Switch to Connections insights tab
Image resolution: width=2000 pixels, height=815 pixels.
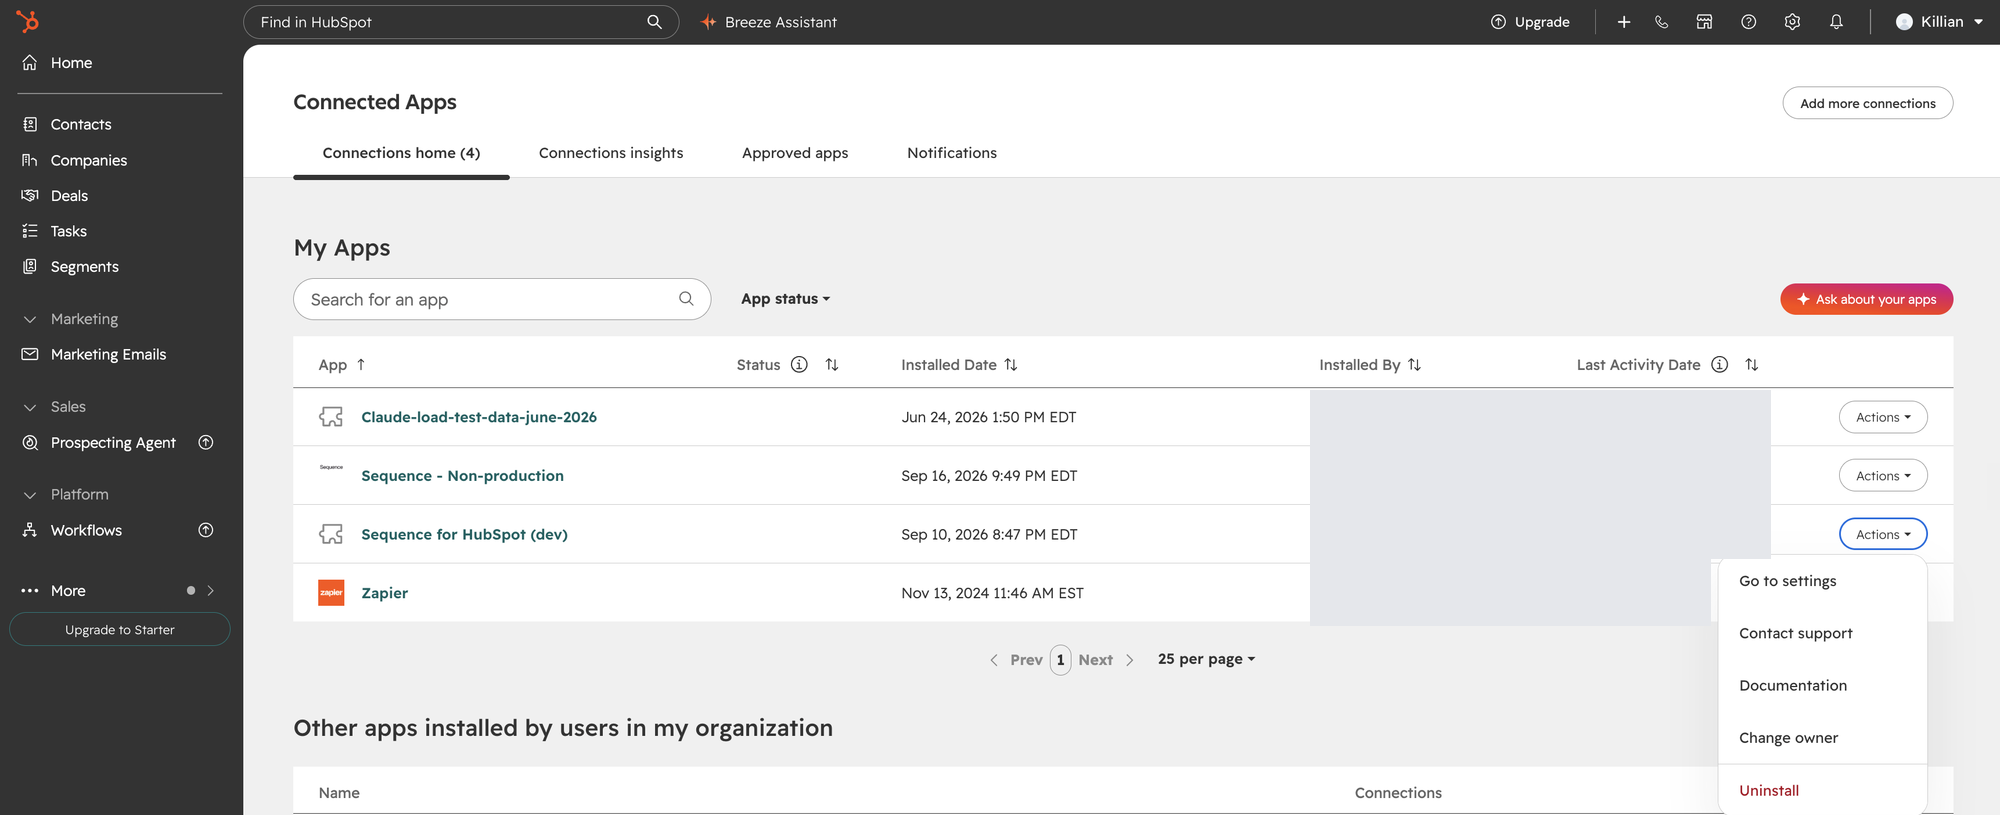click(x=611, y=153)
